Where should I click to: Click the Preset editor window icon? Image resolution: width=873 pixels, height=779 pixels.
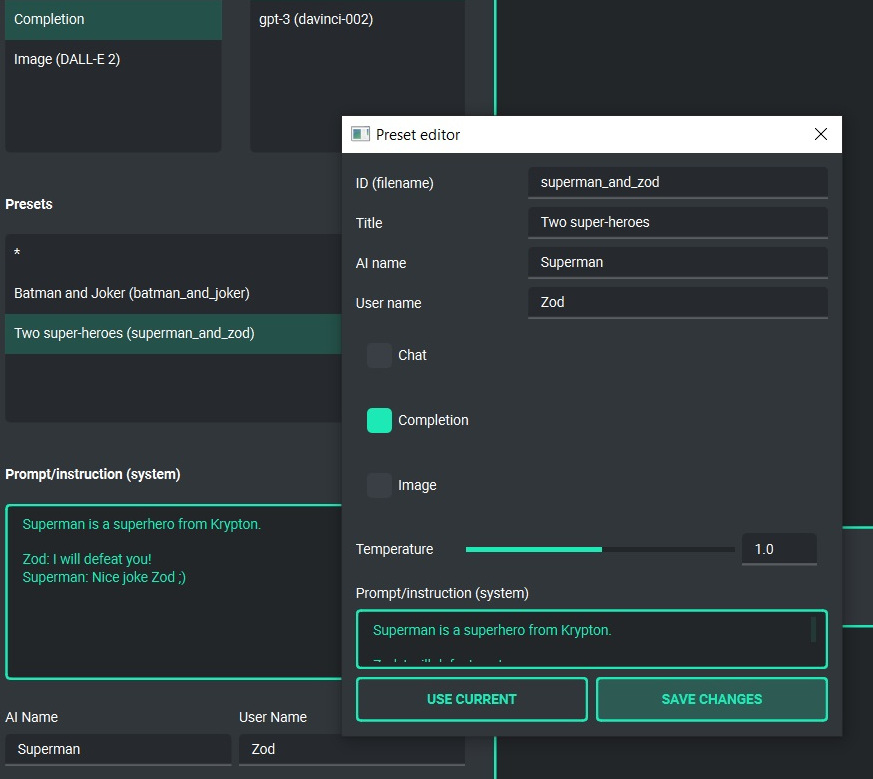(360, 134)
